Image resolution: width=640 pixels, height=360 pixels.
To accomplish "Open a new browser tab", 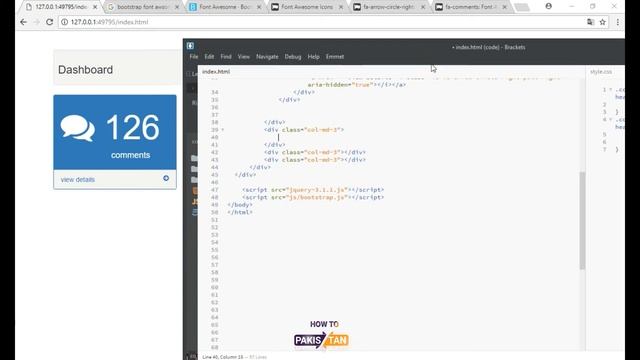I will pyautogui.click(x=522, y=7).
